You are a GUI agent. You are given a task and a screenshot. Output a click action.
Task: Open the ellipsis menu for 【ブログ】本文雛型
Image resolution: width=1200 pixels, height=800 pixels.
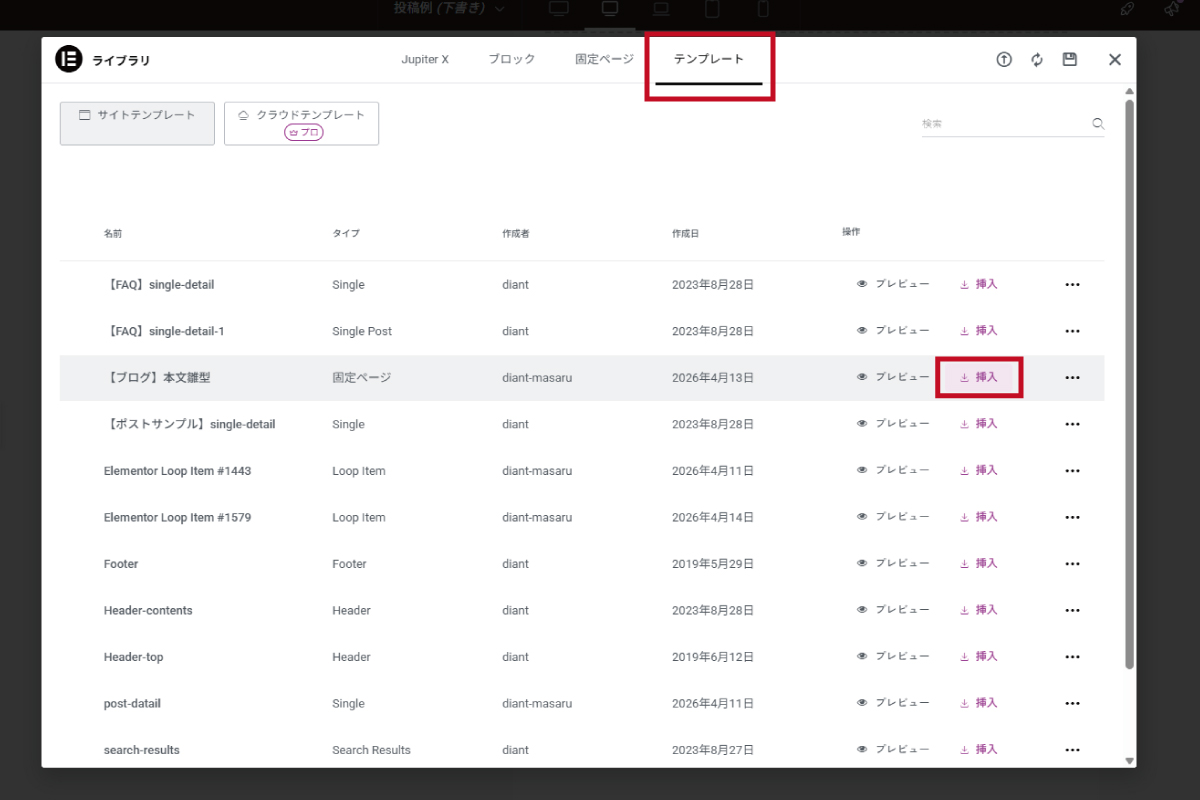pos(1072,378)
